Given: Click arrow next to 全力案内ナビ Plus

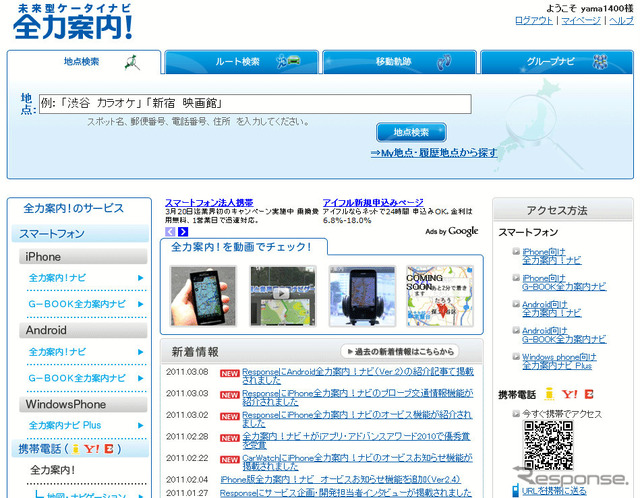Looking at the screenshot, I should tap(140, 425).
